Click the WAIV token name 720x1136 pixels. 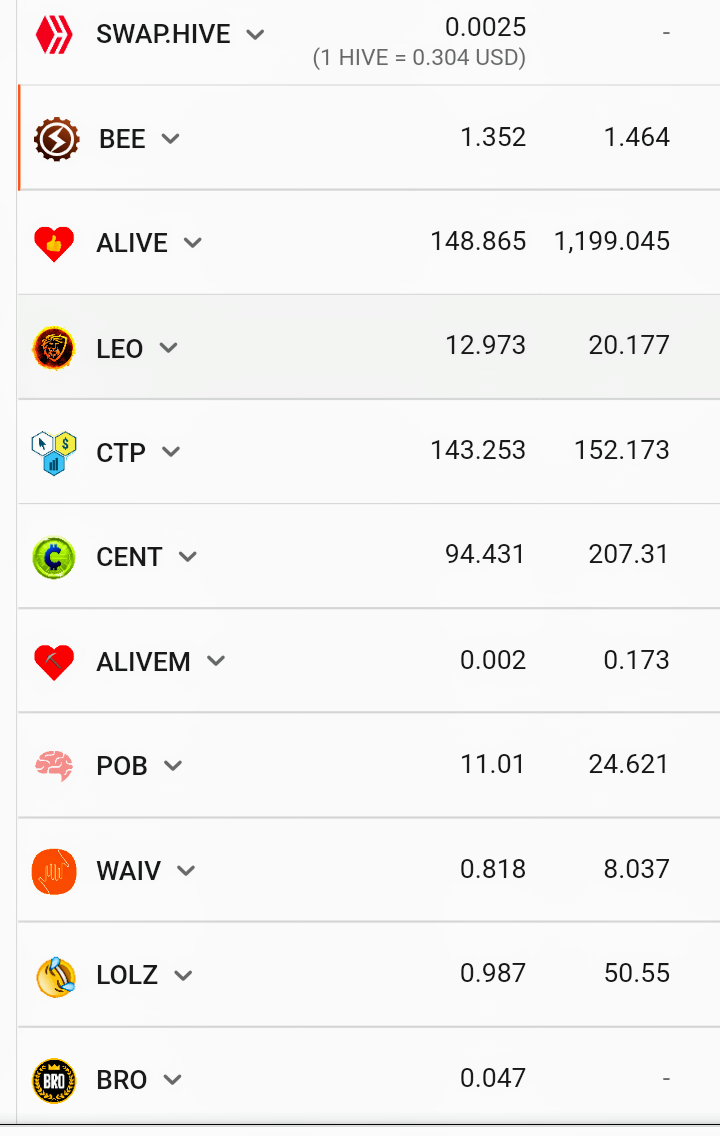coord(128,870)
